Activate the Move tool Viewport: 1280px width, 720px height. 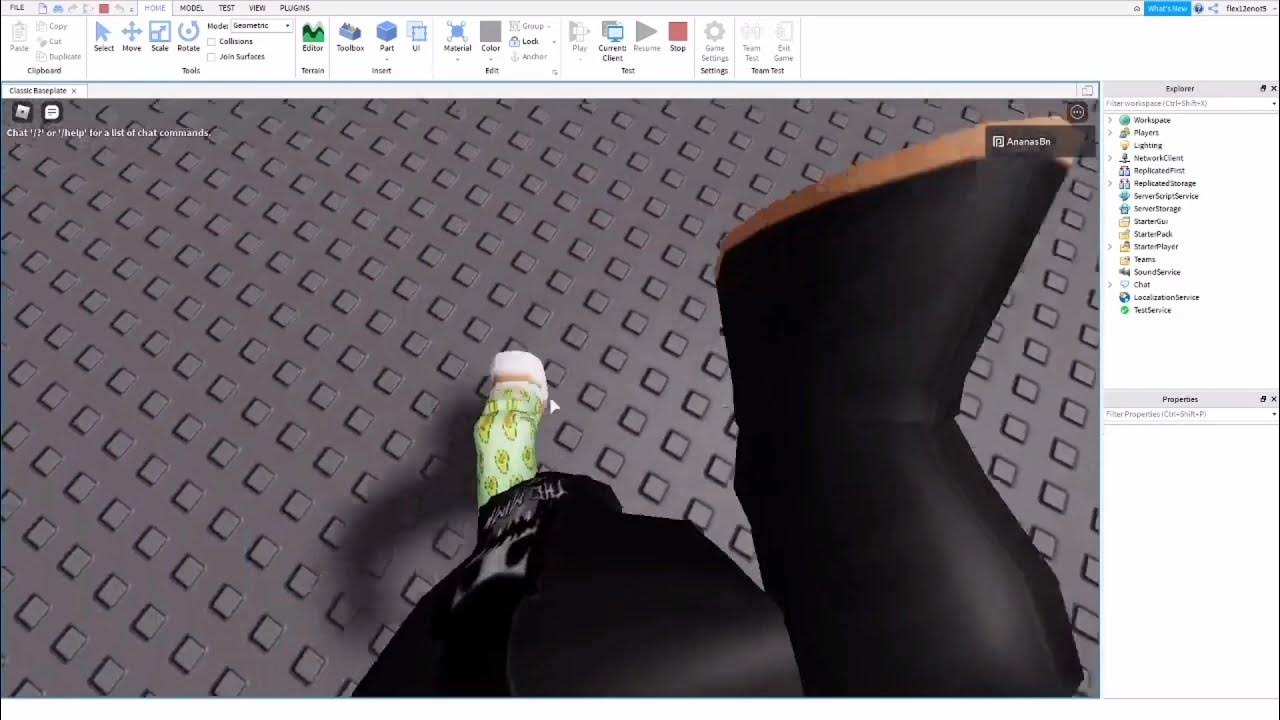coord(131,37)
